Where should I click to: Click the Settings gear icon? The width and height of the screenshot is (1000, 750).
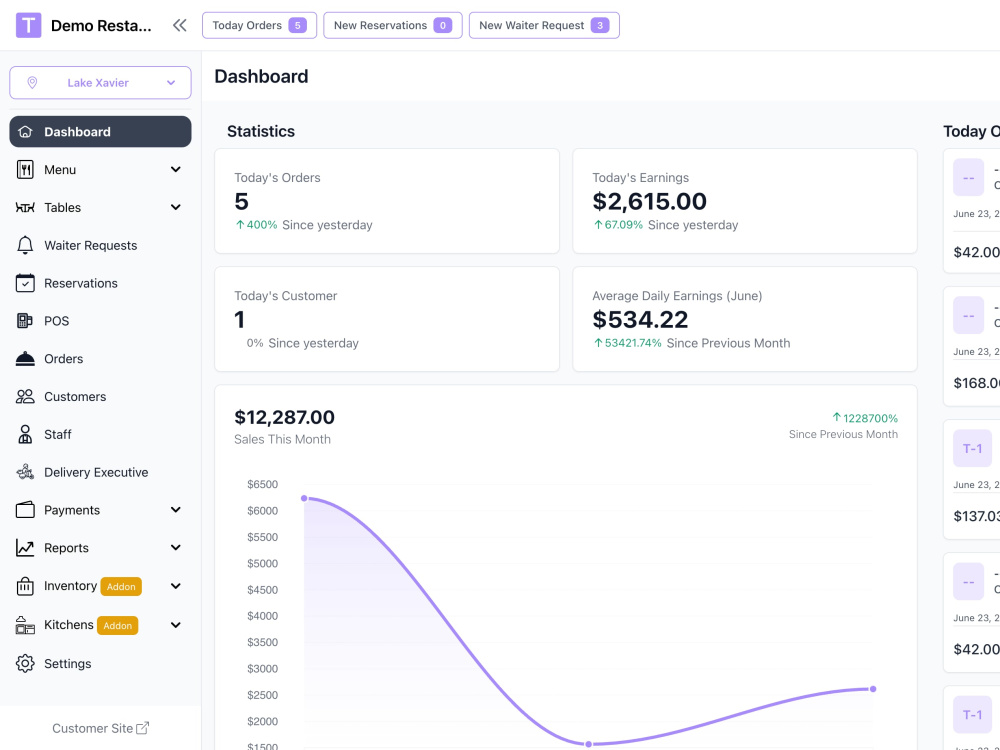pyautogui.click(x=25, y=663)
